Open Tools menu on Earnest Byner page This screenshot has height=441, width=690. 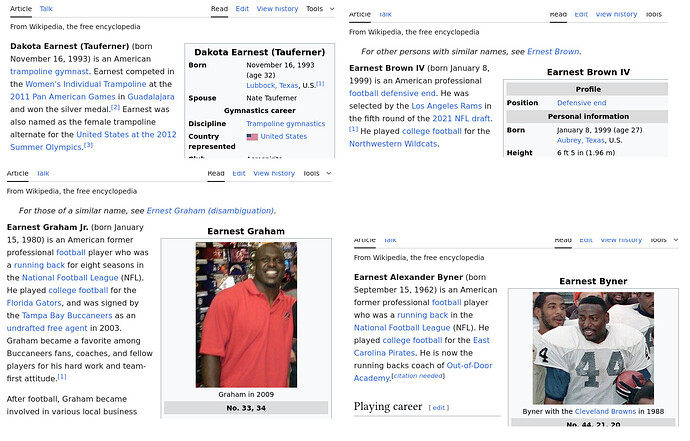click(x=657, y=240)
